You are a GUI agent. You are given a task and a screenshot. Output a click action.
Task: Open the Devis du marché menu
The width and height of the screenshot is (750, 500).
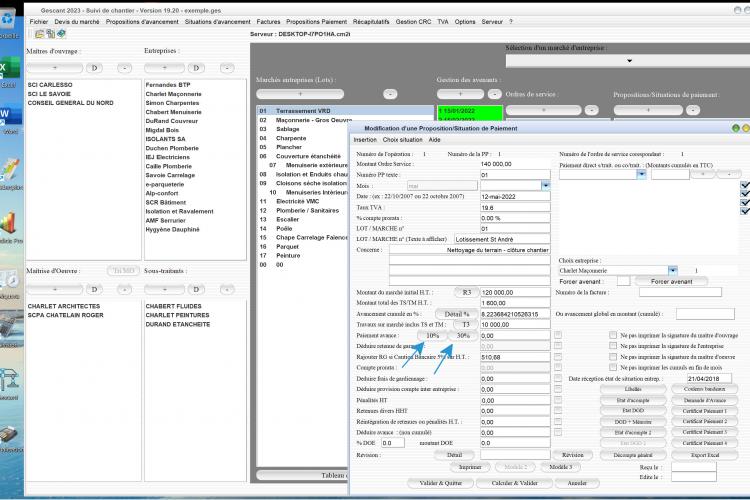pyautogui.click(x=77, y=22)
